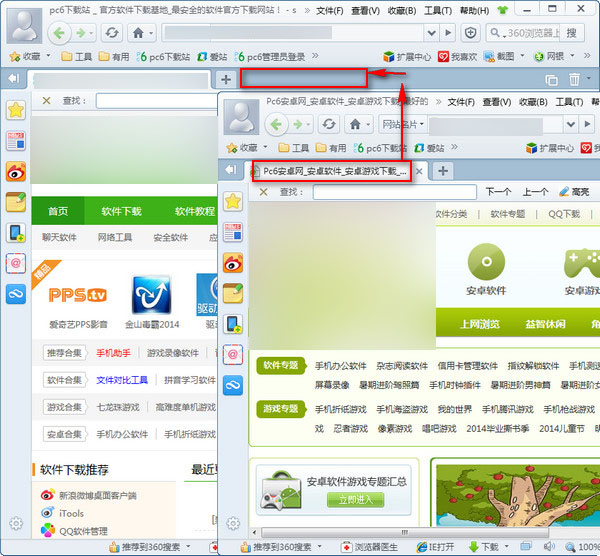Reload the page in the rear browser window

(x=112, y=33)
